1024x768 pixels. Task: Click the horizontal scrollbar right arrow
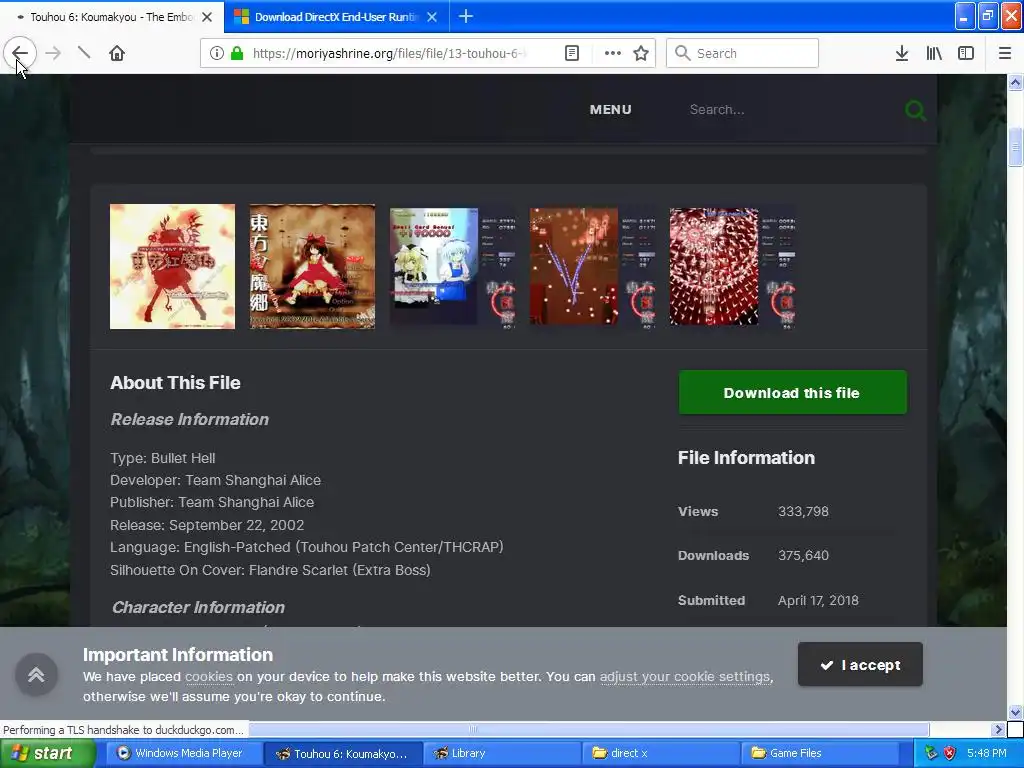(999, 729)
